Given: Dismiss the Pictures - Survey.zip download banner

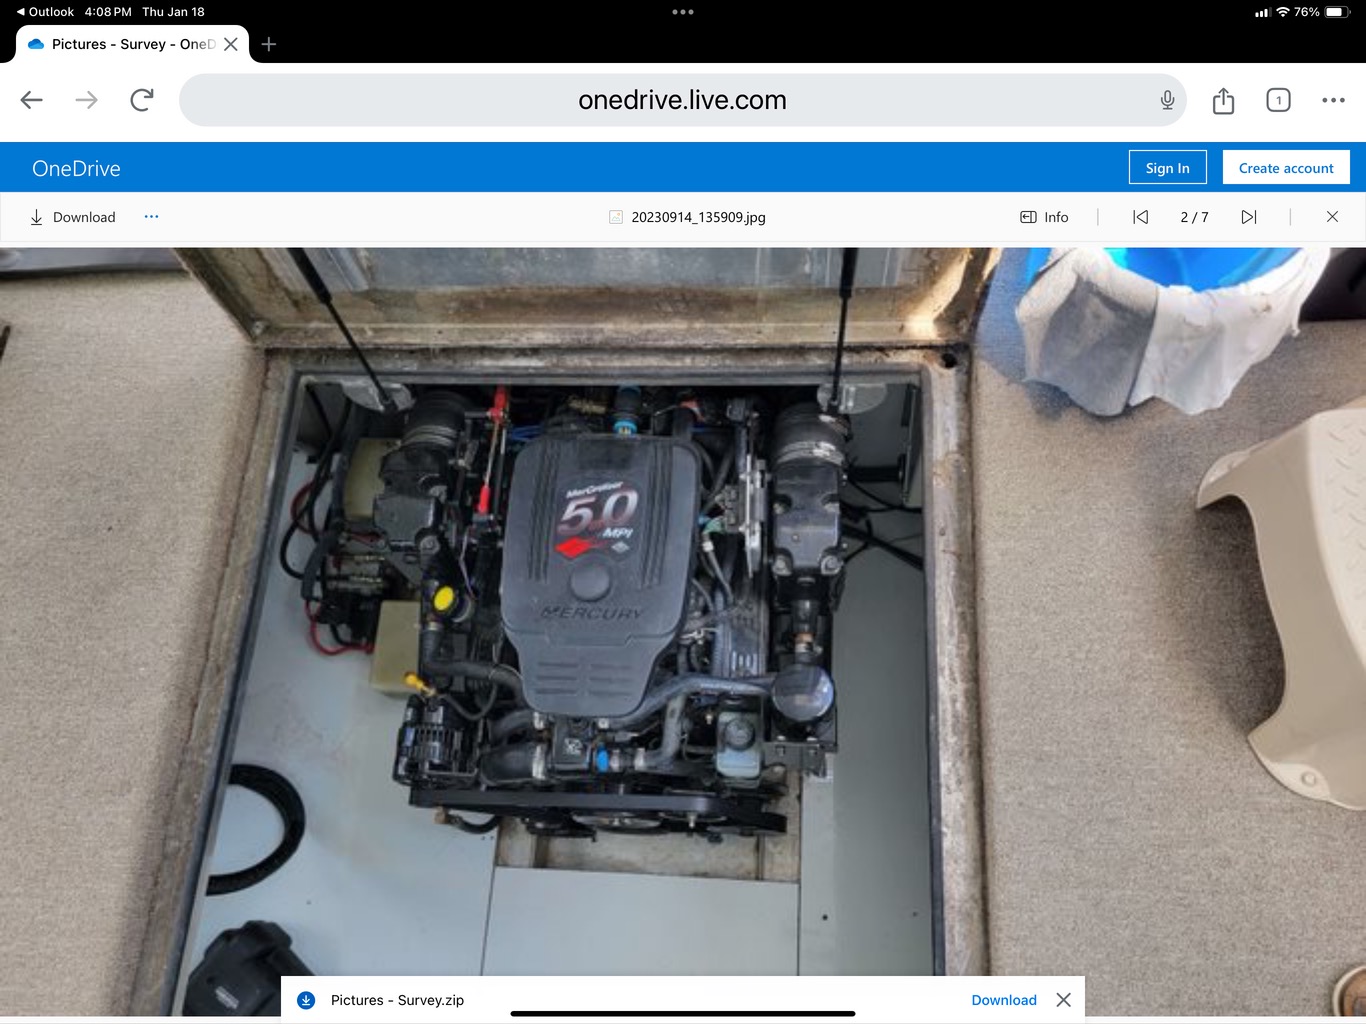Looking at the screenshot, I should 1063,1000.
